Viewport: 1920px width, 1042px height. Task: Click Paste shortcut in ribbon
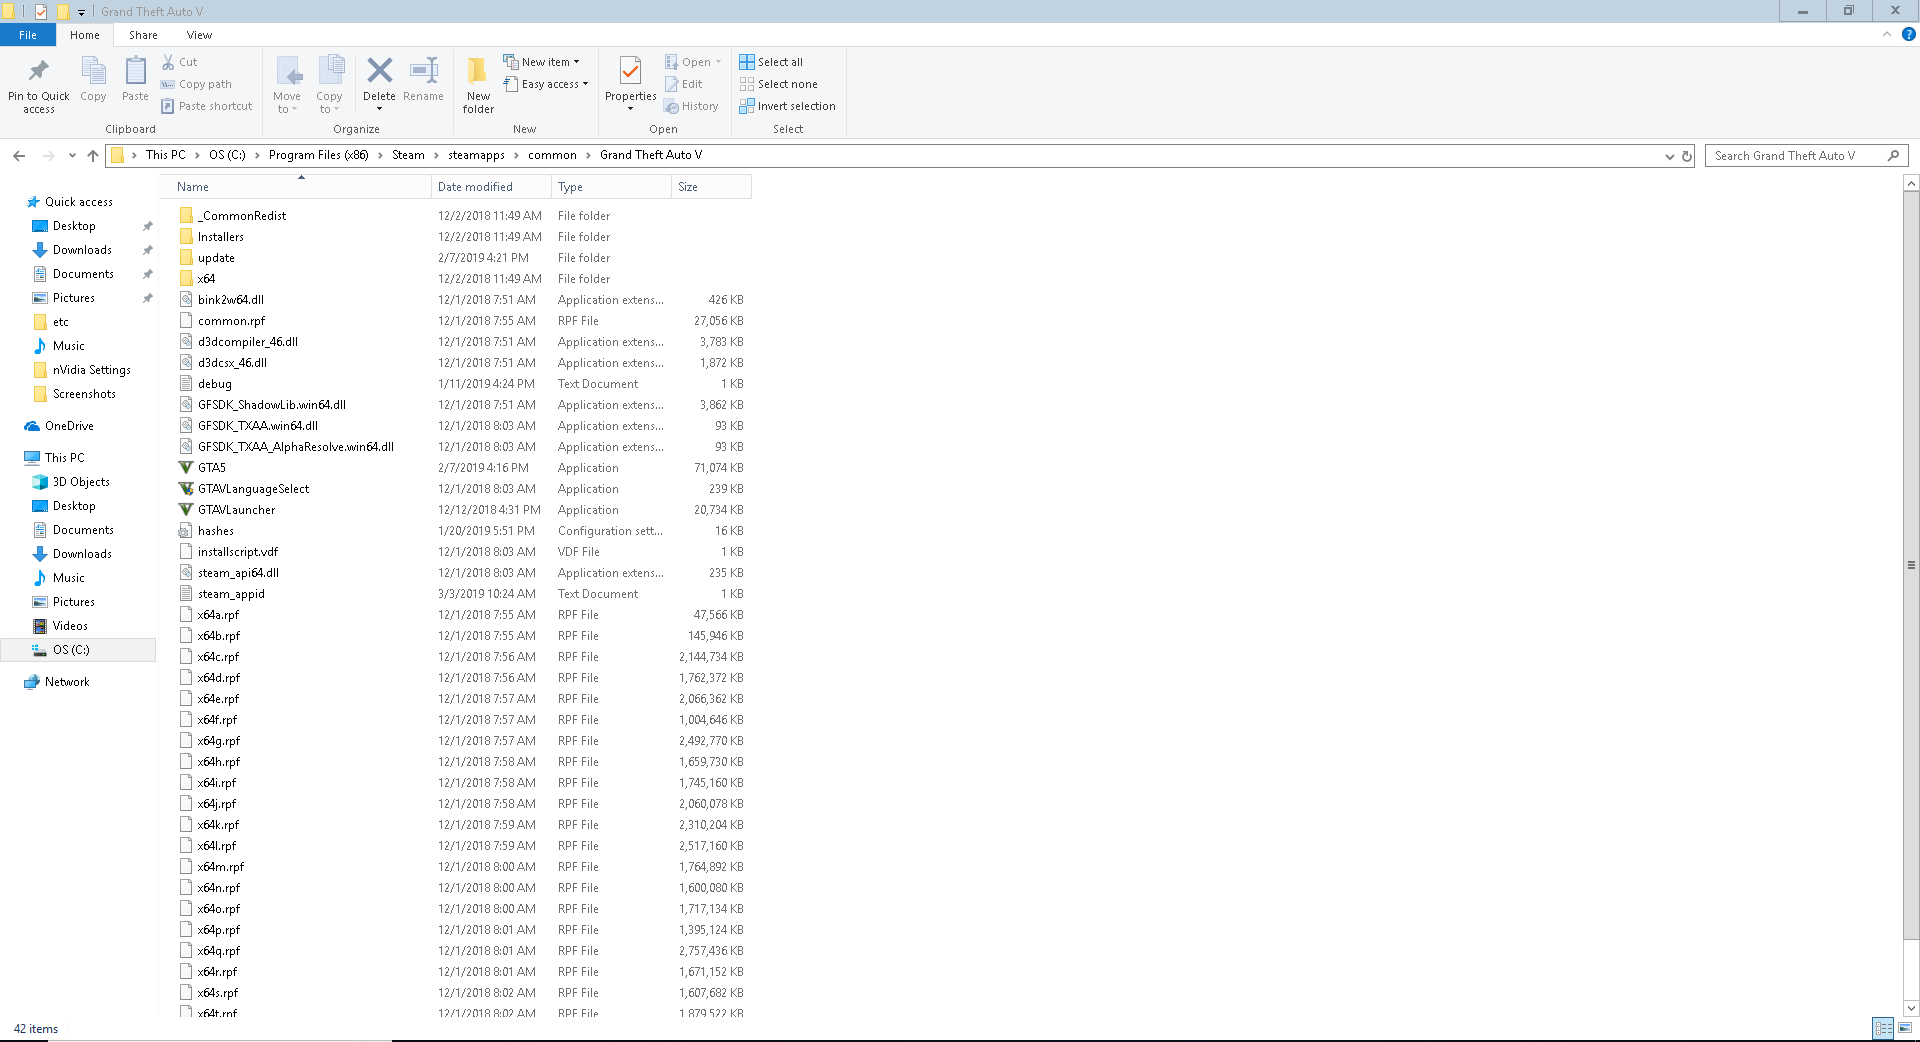click(206, 106)
